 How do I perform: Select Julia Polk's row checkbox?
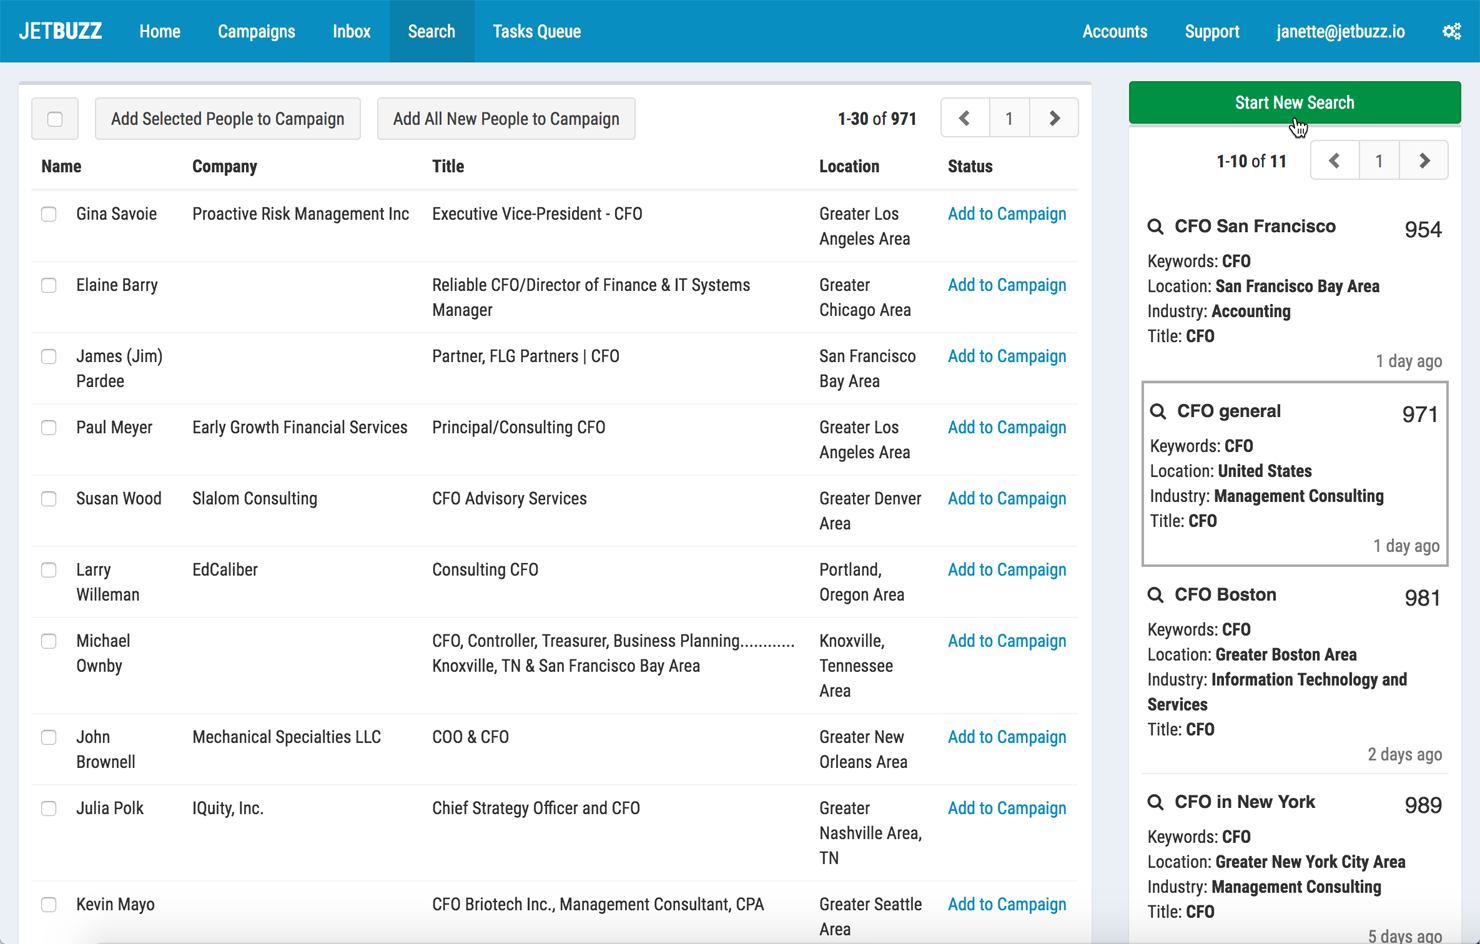[x=49, y=808]
